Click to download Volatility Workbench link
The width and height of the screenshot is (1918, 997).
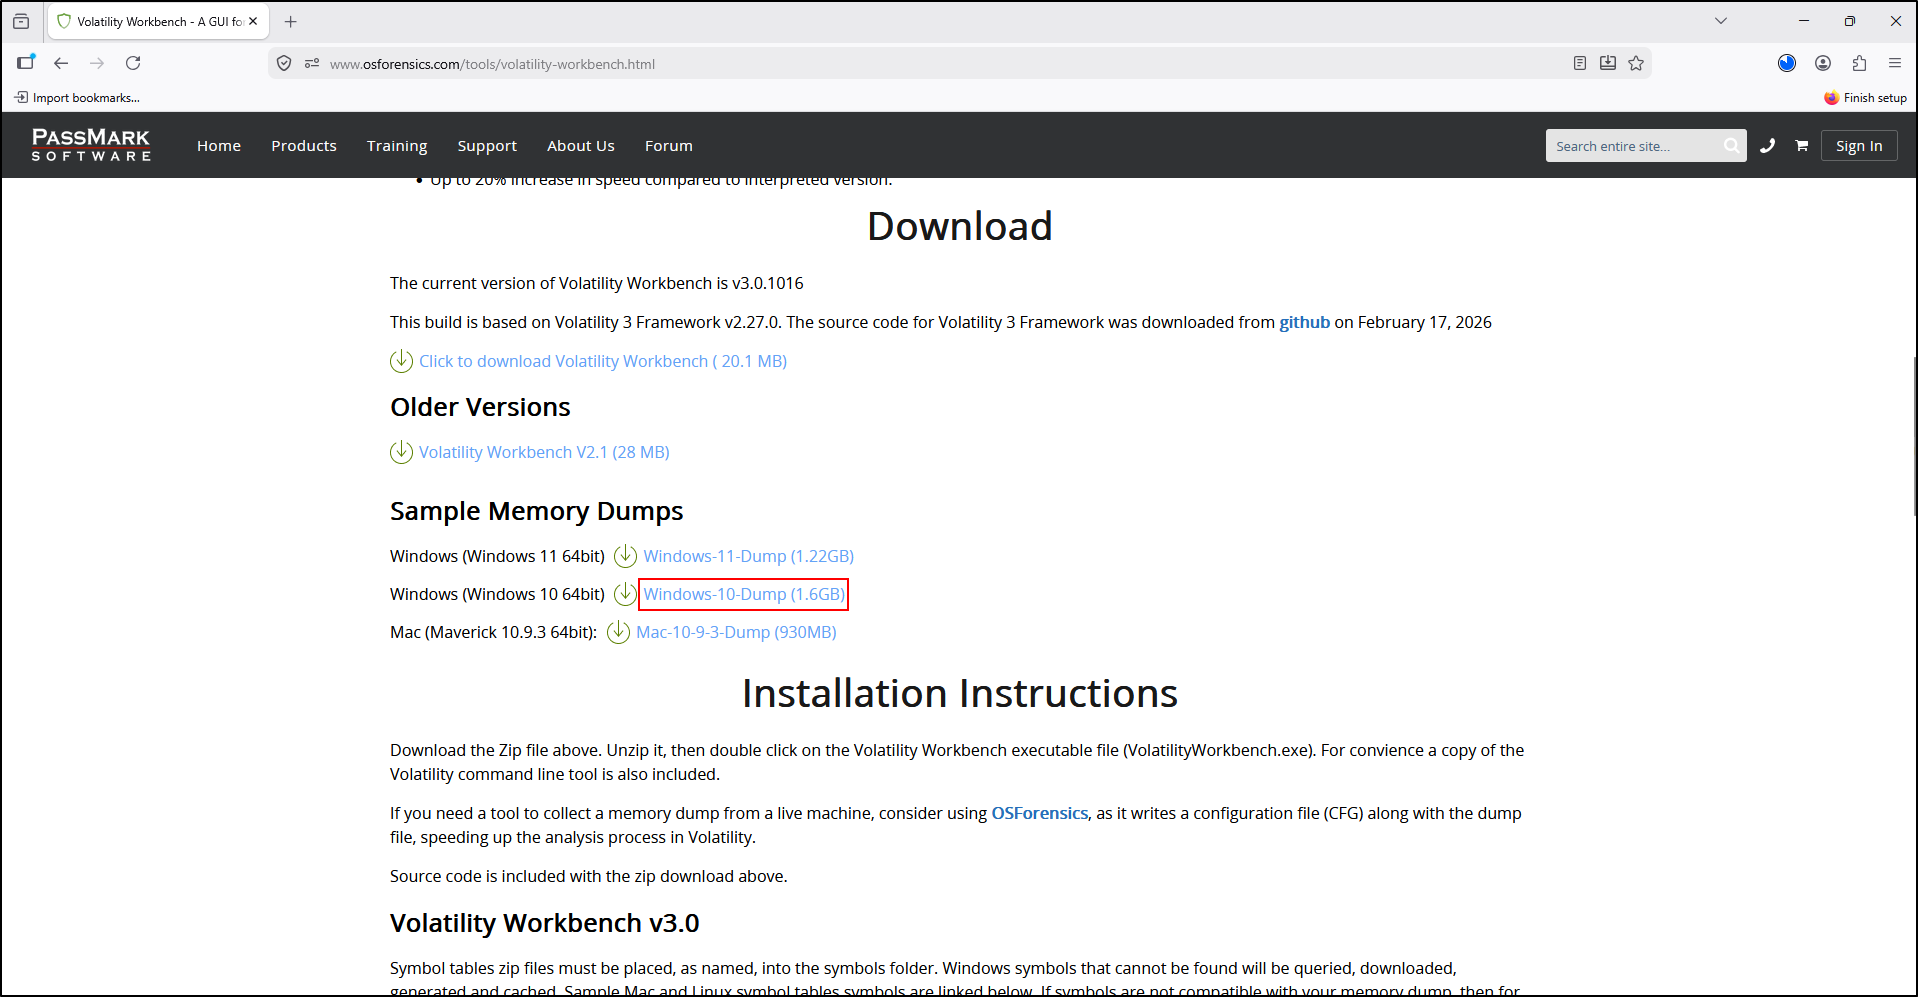coord(603,361)
